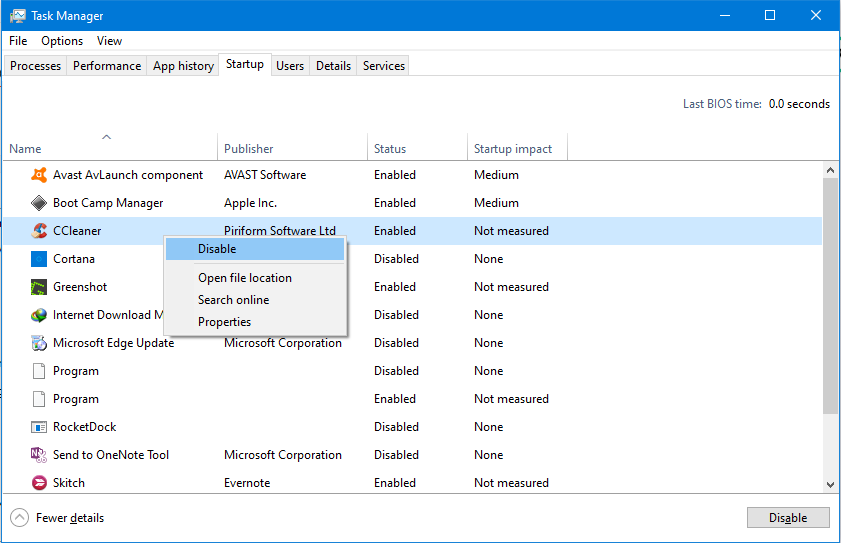Click the Last BIOS time value
Screen dimensions: 841x543
tap(799, 104)
